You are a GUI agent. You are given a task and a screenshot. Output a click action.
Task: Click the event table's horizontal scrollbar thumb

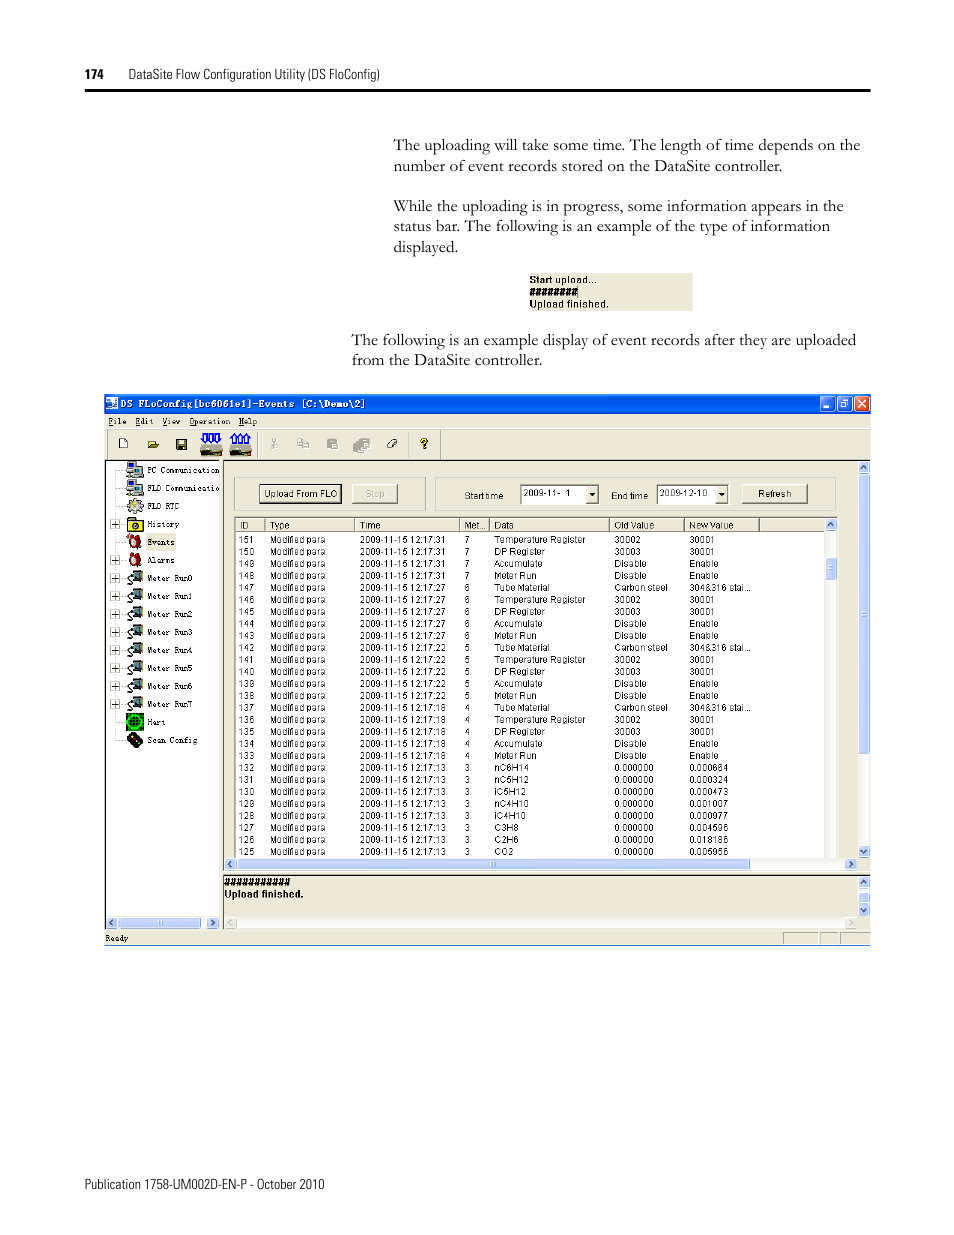(x=493, y=864)
